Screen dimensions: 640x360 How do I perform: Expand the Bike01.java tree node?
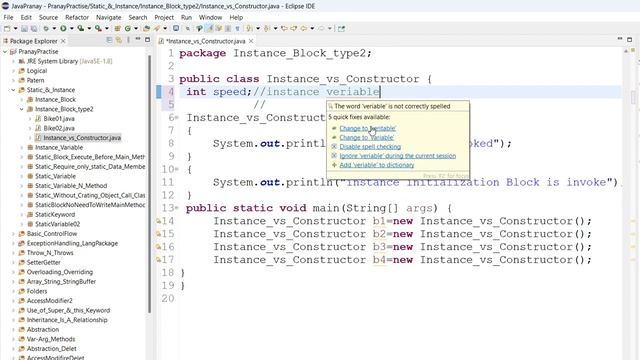coord(30,119)
